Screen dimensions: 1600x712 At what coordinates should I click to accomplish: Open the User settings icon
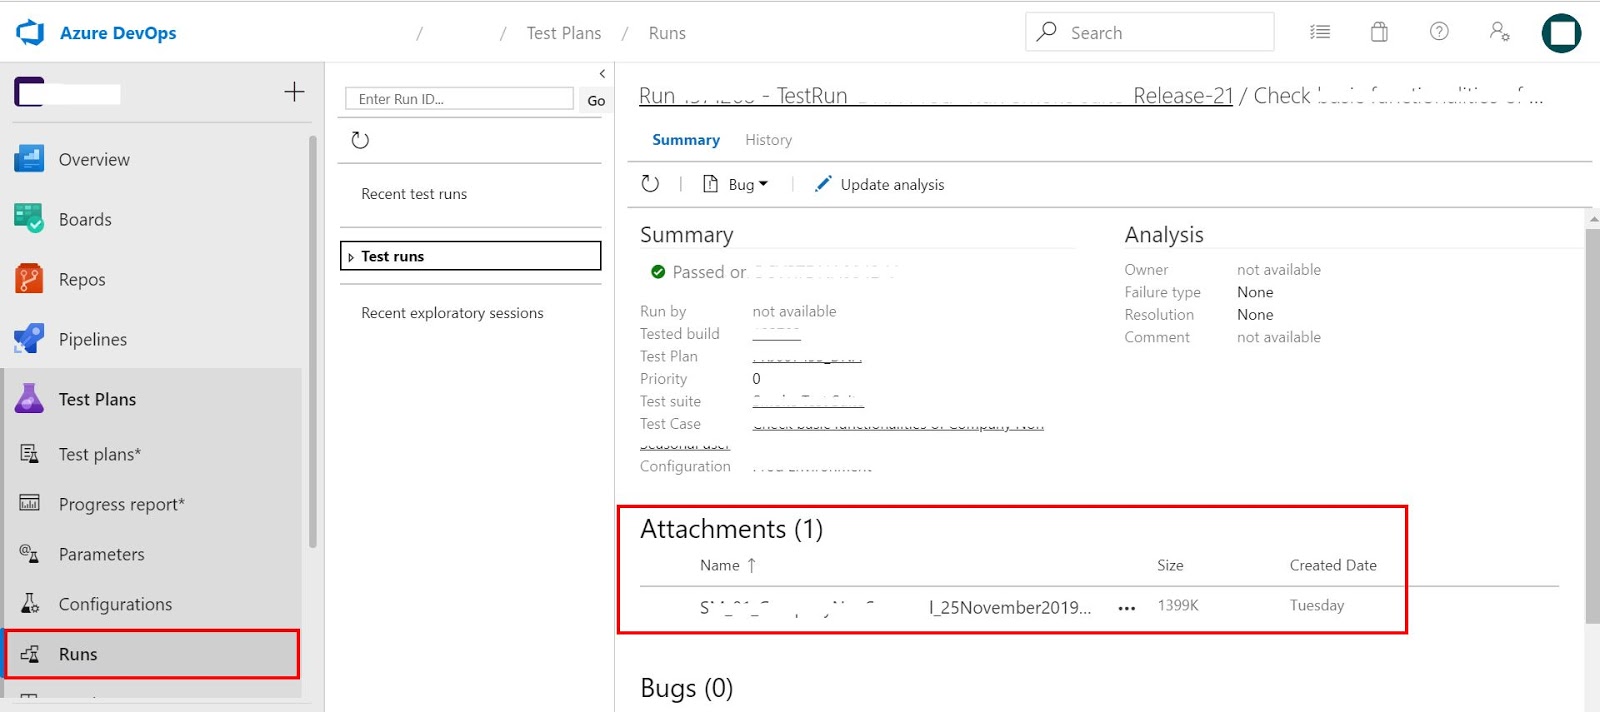tap(1499, 32)
